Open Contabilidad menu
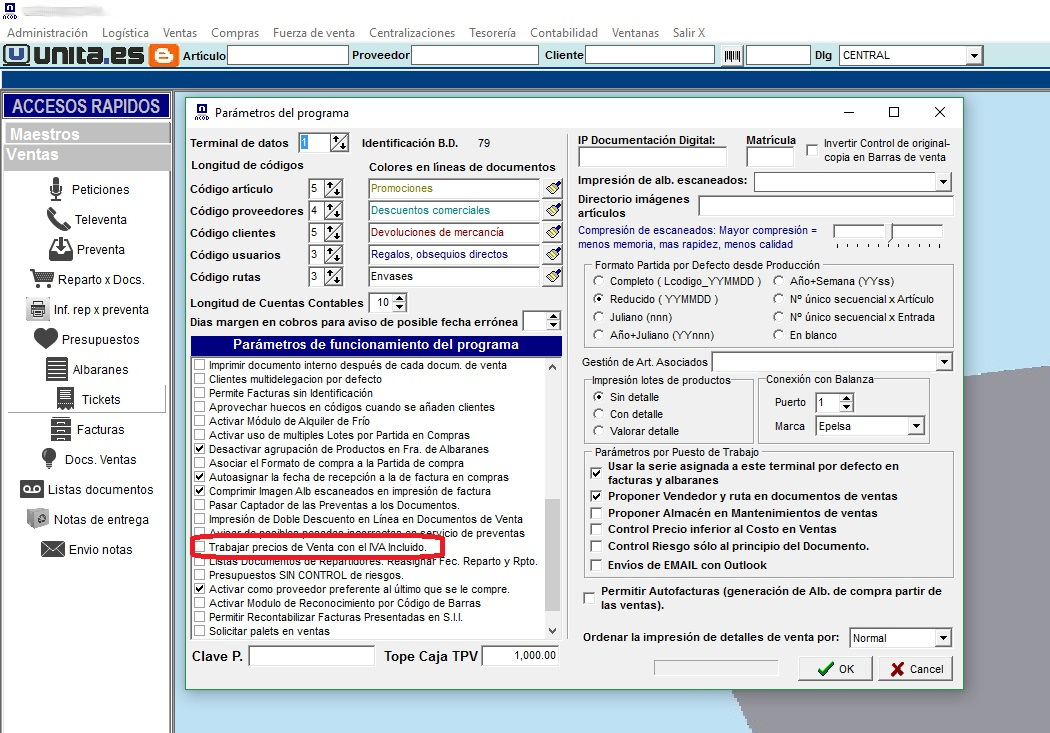 564,33
